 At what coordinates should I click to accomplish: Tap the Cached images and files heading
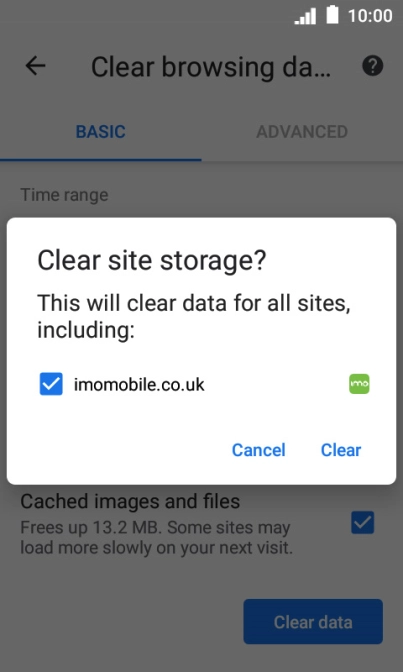pyautogui.click(x=130, y=501)
